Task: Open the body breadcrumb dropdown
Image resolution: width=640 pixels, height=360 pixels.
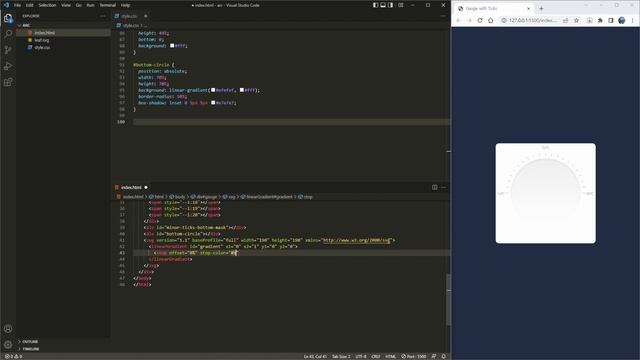Action: click(x=177, y=197)
